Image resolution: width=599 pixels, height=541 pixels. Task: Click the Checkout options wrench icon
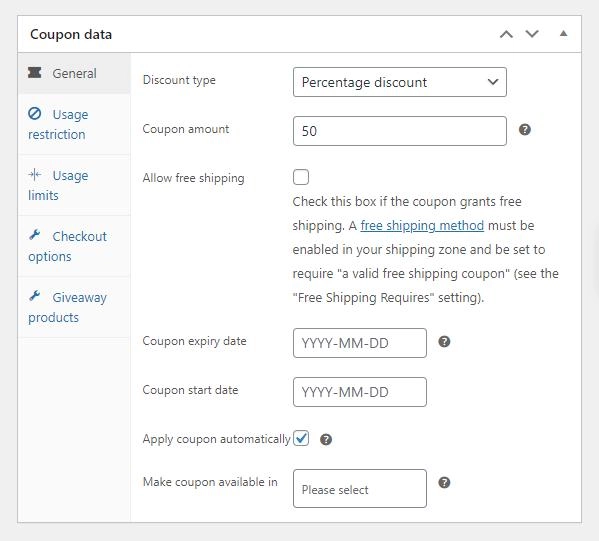tap(34, 235)
